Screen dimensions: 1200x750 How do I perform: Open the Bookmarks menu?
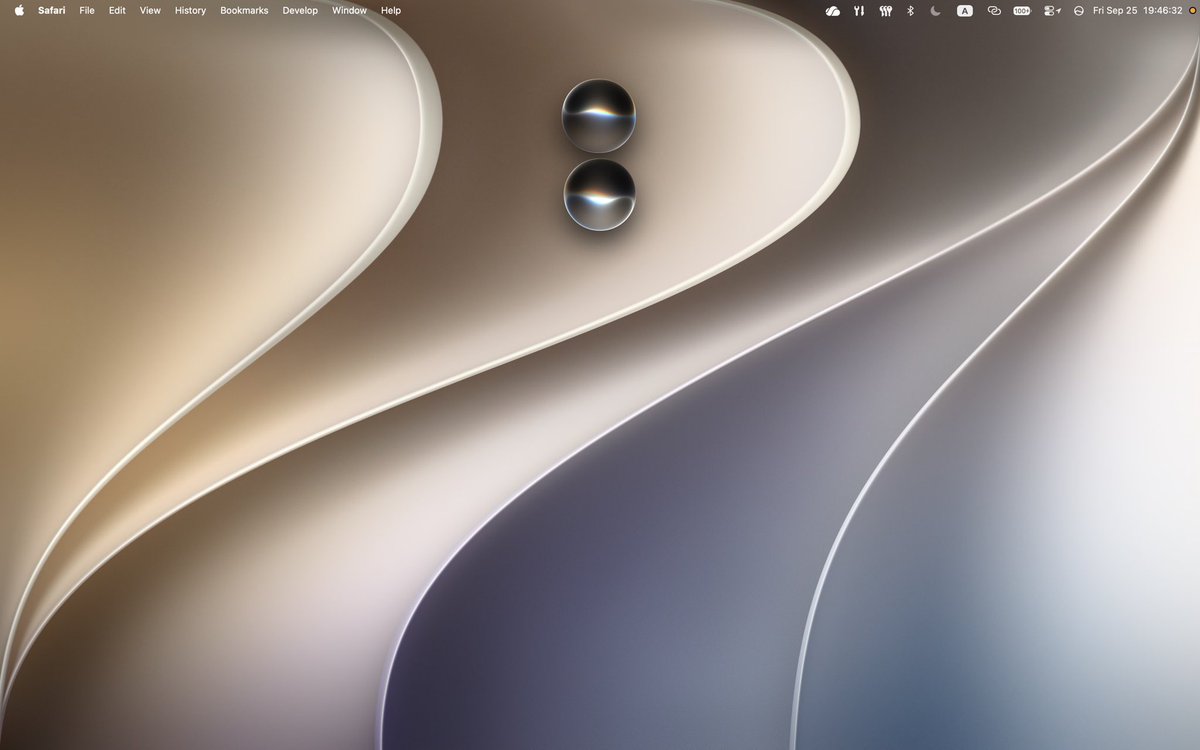(x=244, y=10)
